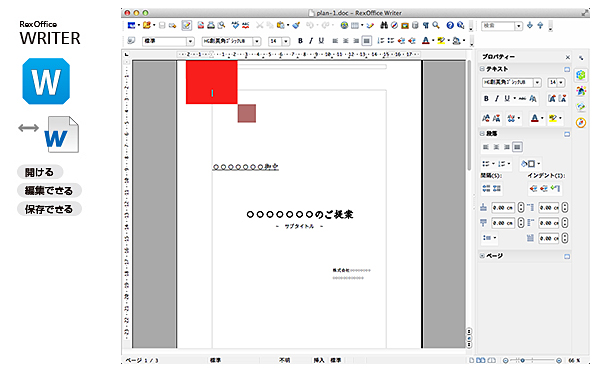
Task: Expand the ページ section in the sidebar
Action: (482, 256)
